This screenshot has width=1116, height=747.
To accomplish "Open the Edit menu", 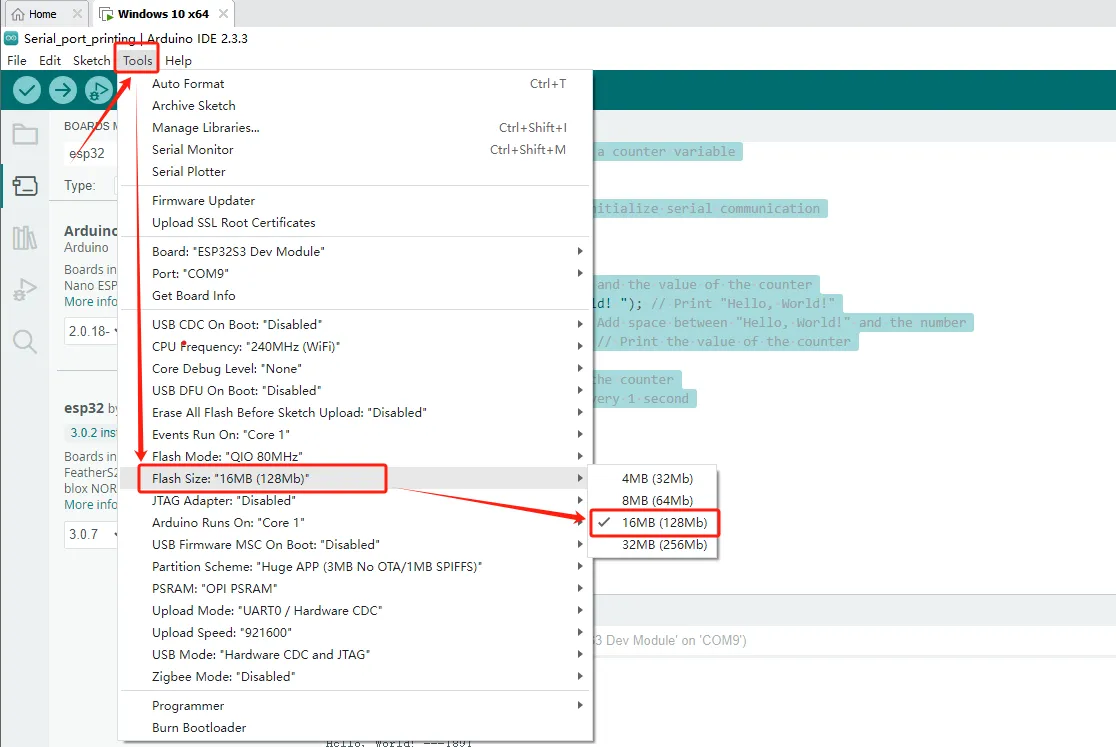I will tap(50, 60).
